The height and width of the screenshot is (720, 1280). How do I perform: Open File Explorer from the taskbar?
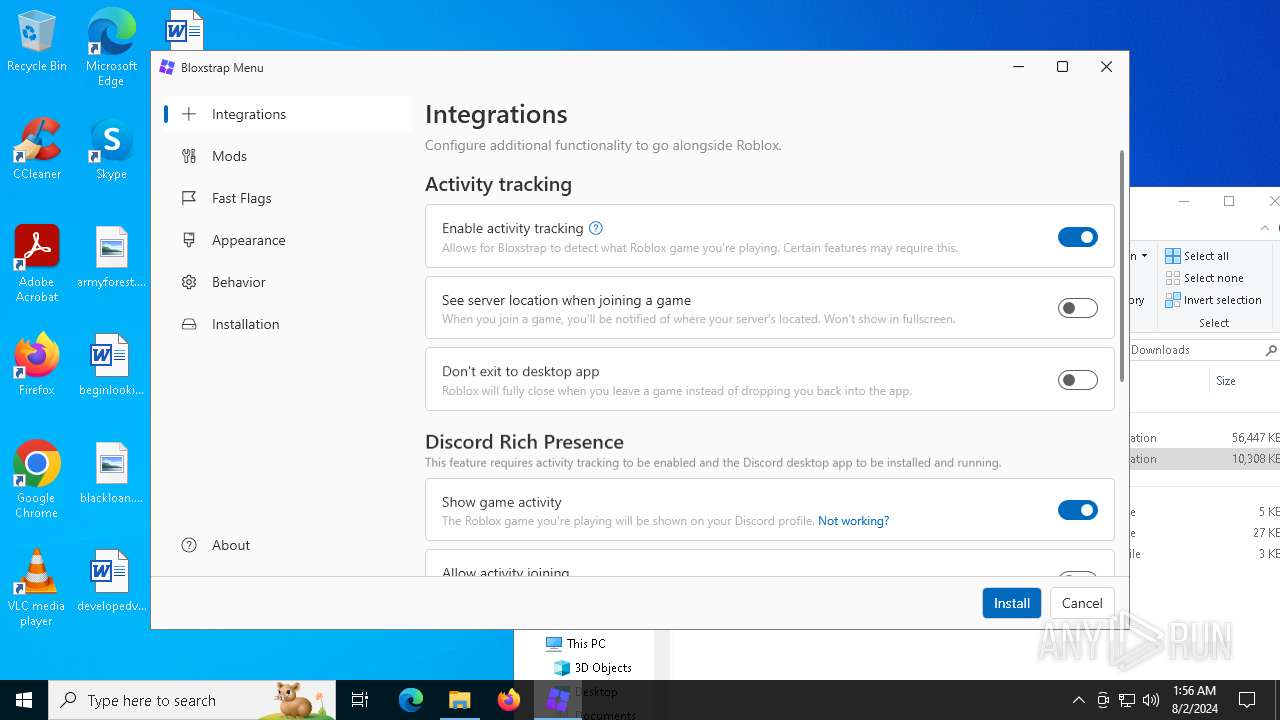click(460, 700)
